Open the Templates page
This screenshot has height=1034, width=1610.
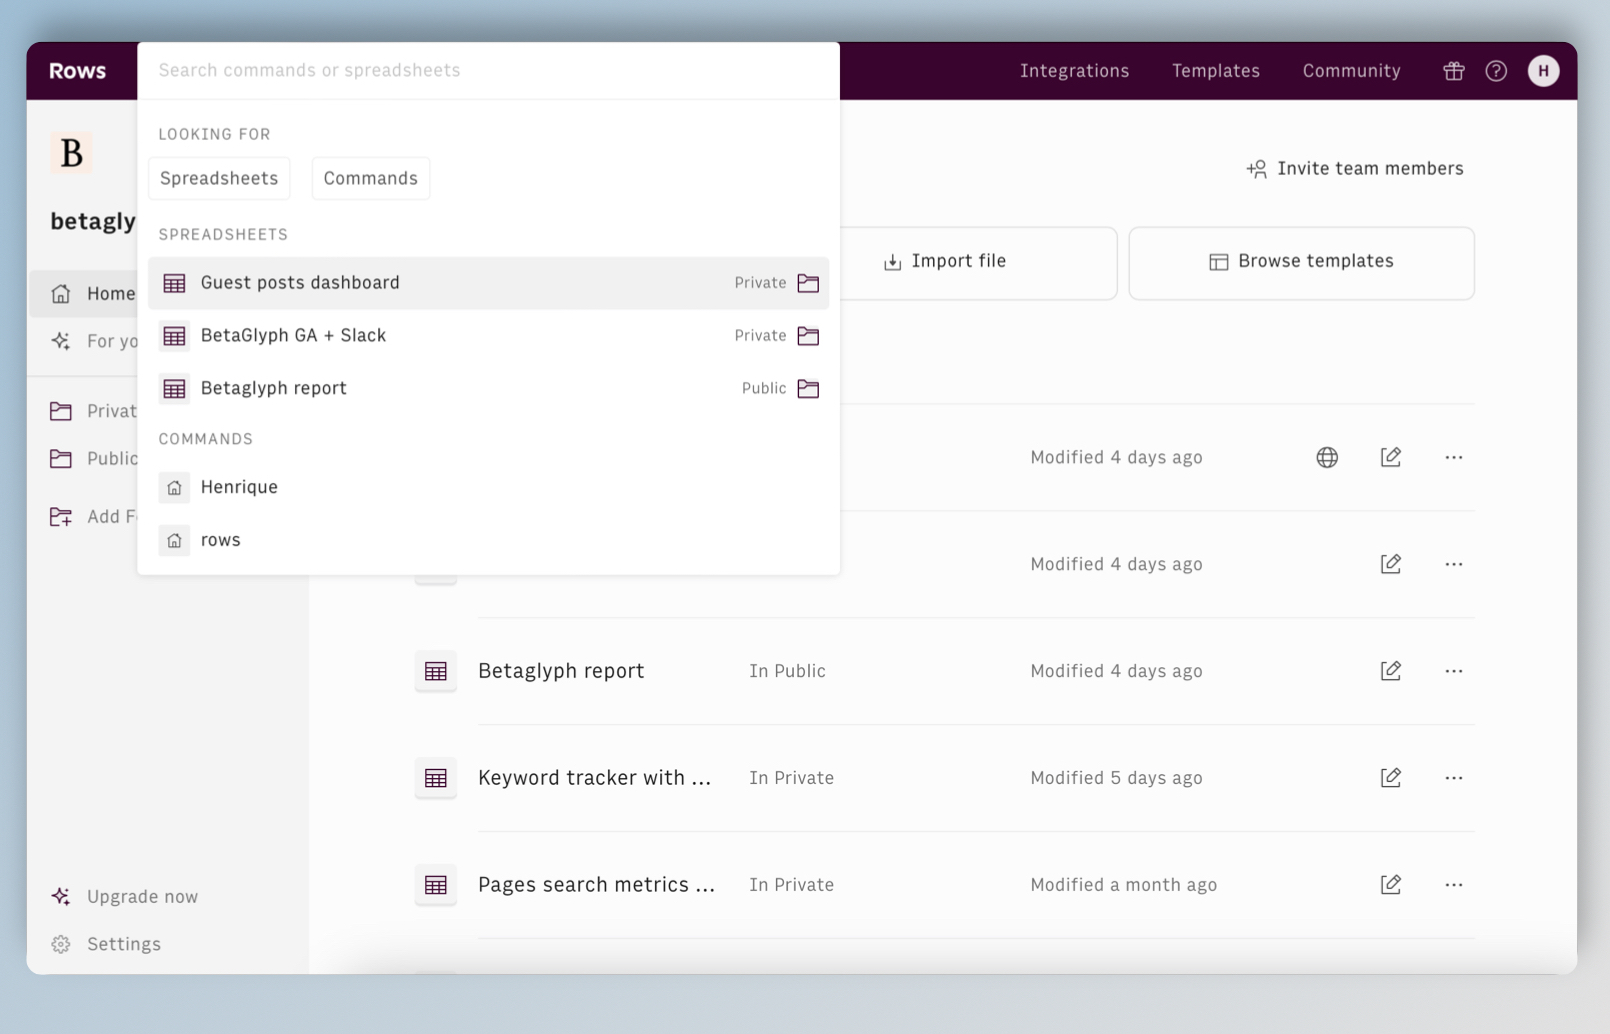coord(1216,71)
